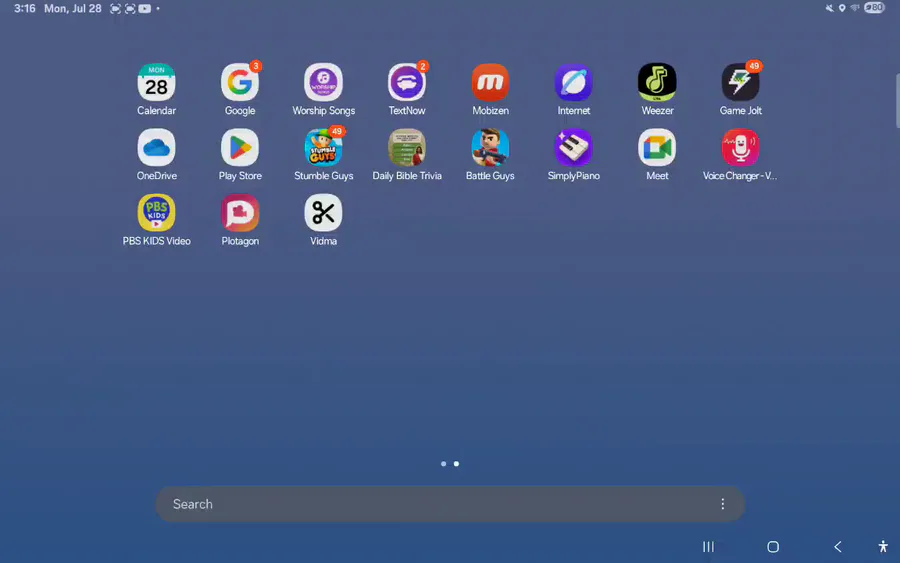Open the Weezer music app
Viewport: 900px width, 563px height.
[x=657, y=83]
